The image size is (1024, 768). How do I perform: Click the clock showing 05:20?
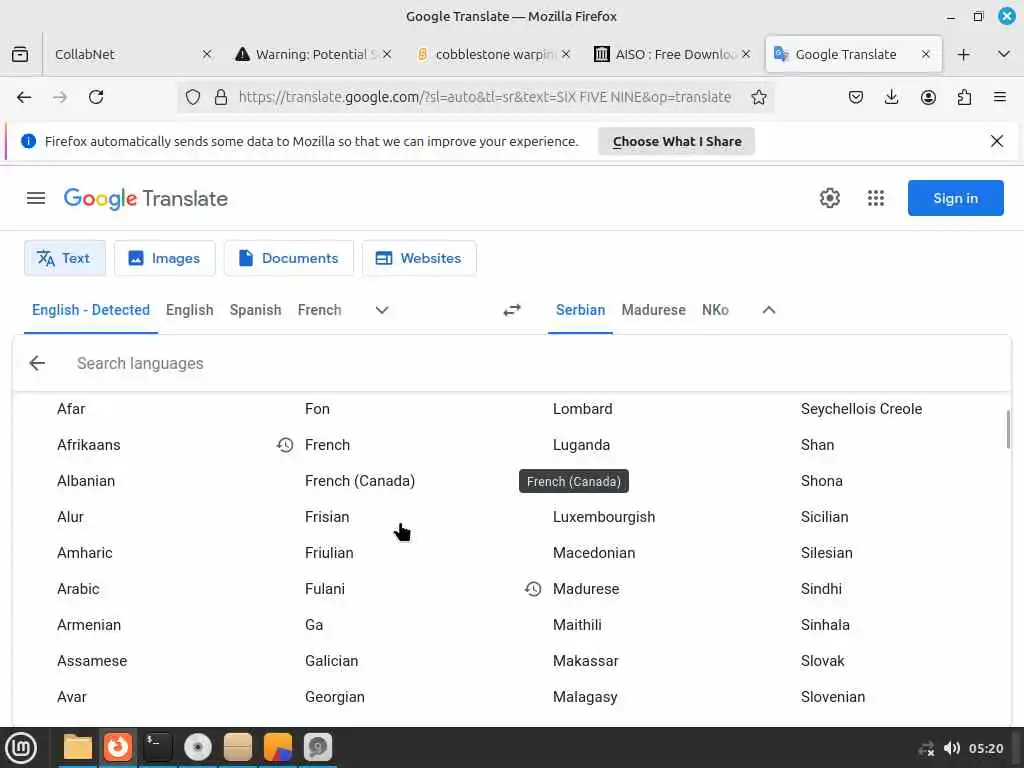[985, 748]
